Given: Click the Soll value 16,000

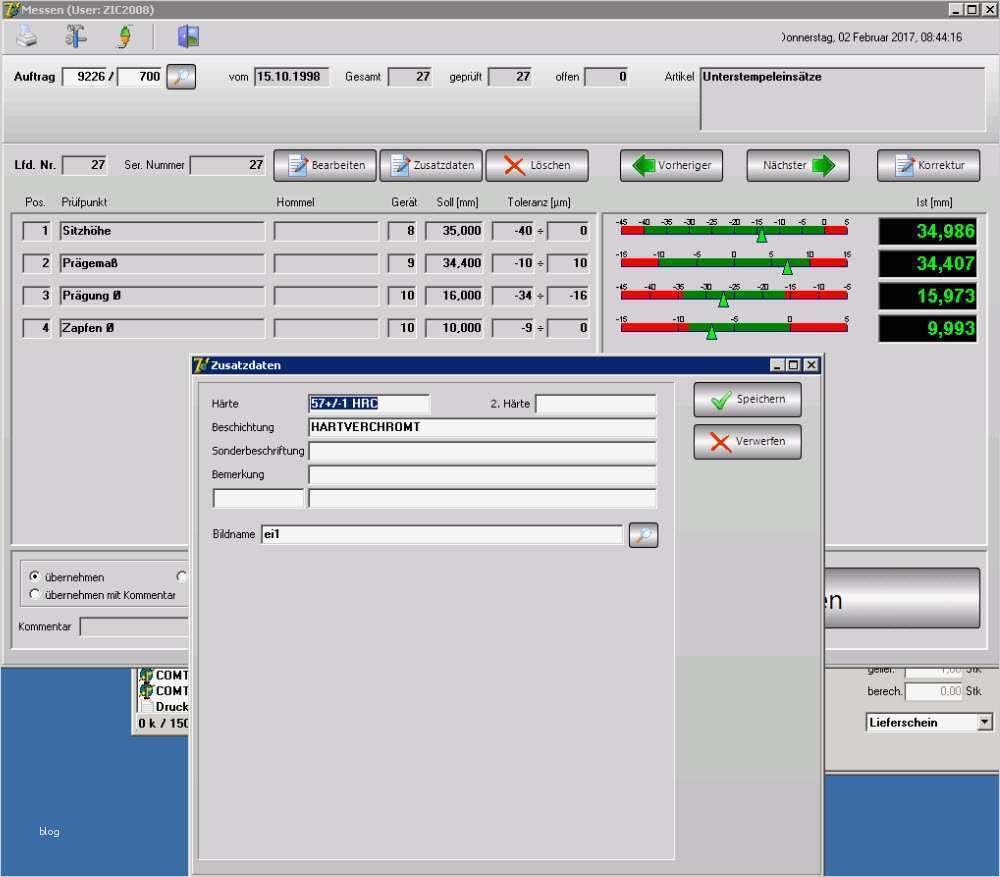Looking at the screenshot, I should [455, 296].
